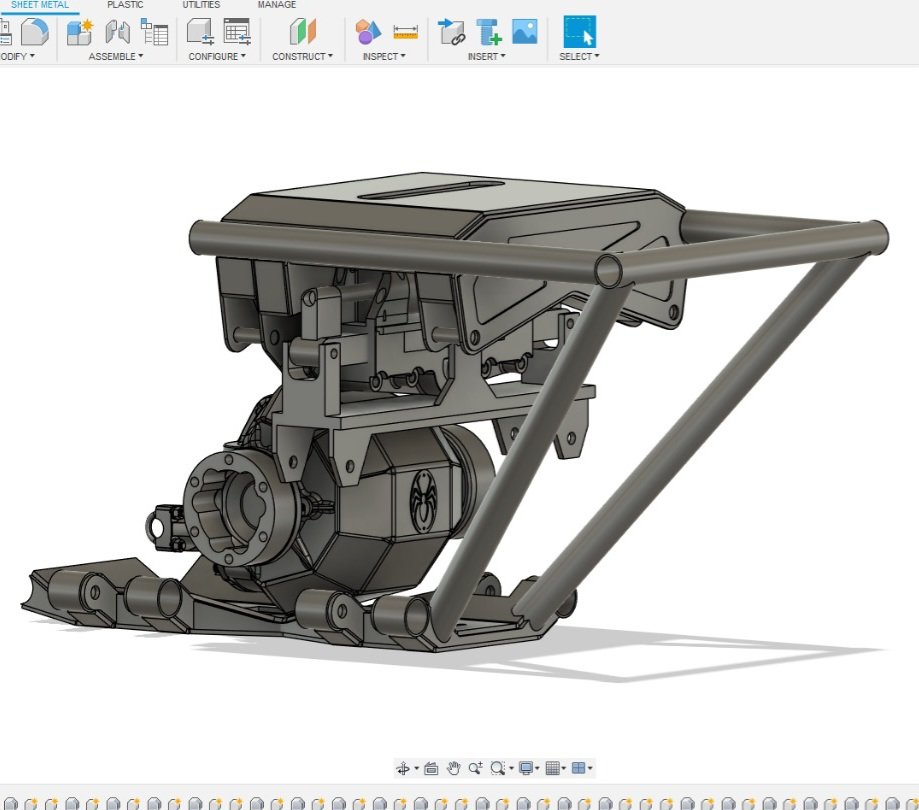This screenshot has width=919, height=810.
Task: Click the Insert Derive link icon
Action: pos(451,32)
